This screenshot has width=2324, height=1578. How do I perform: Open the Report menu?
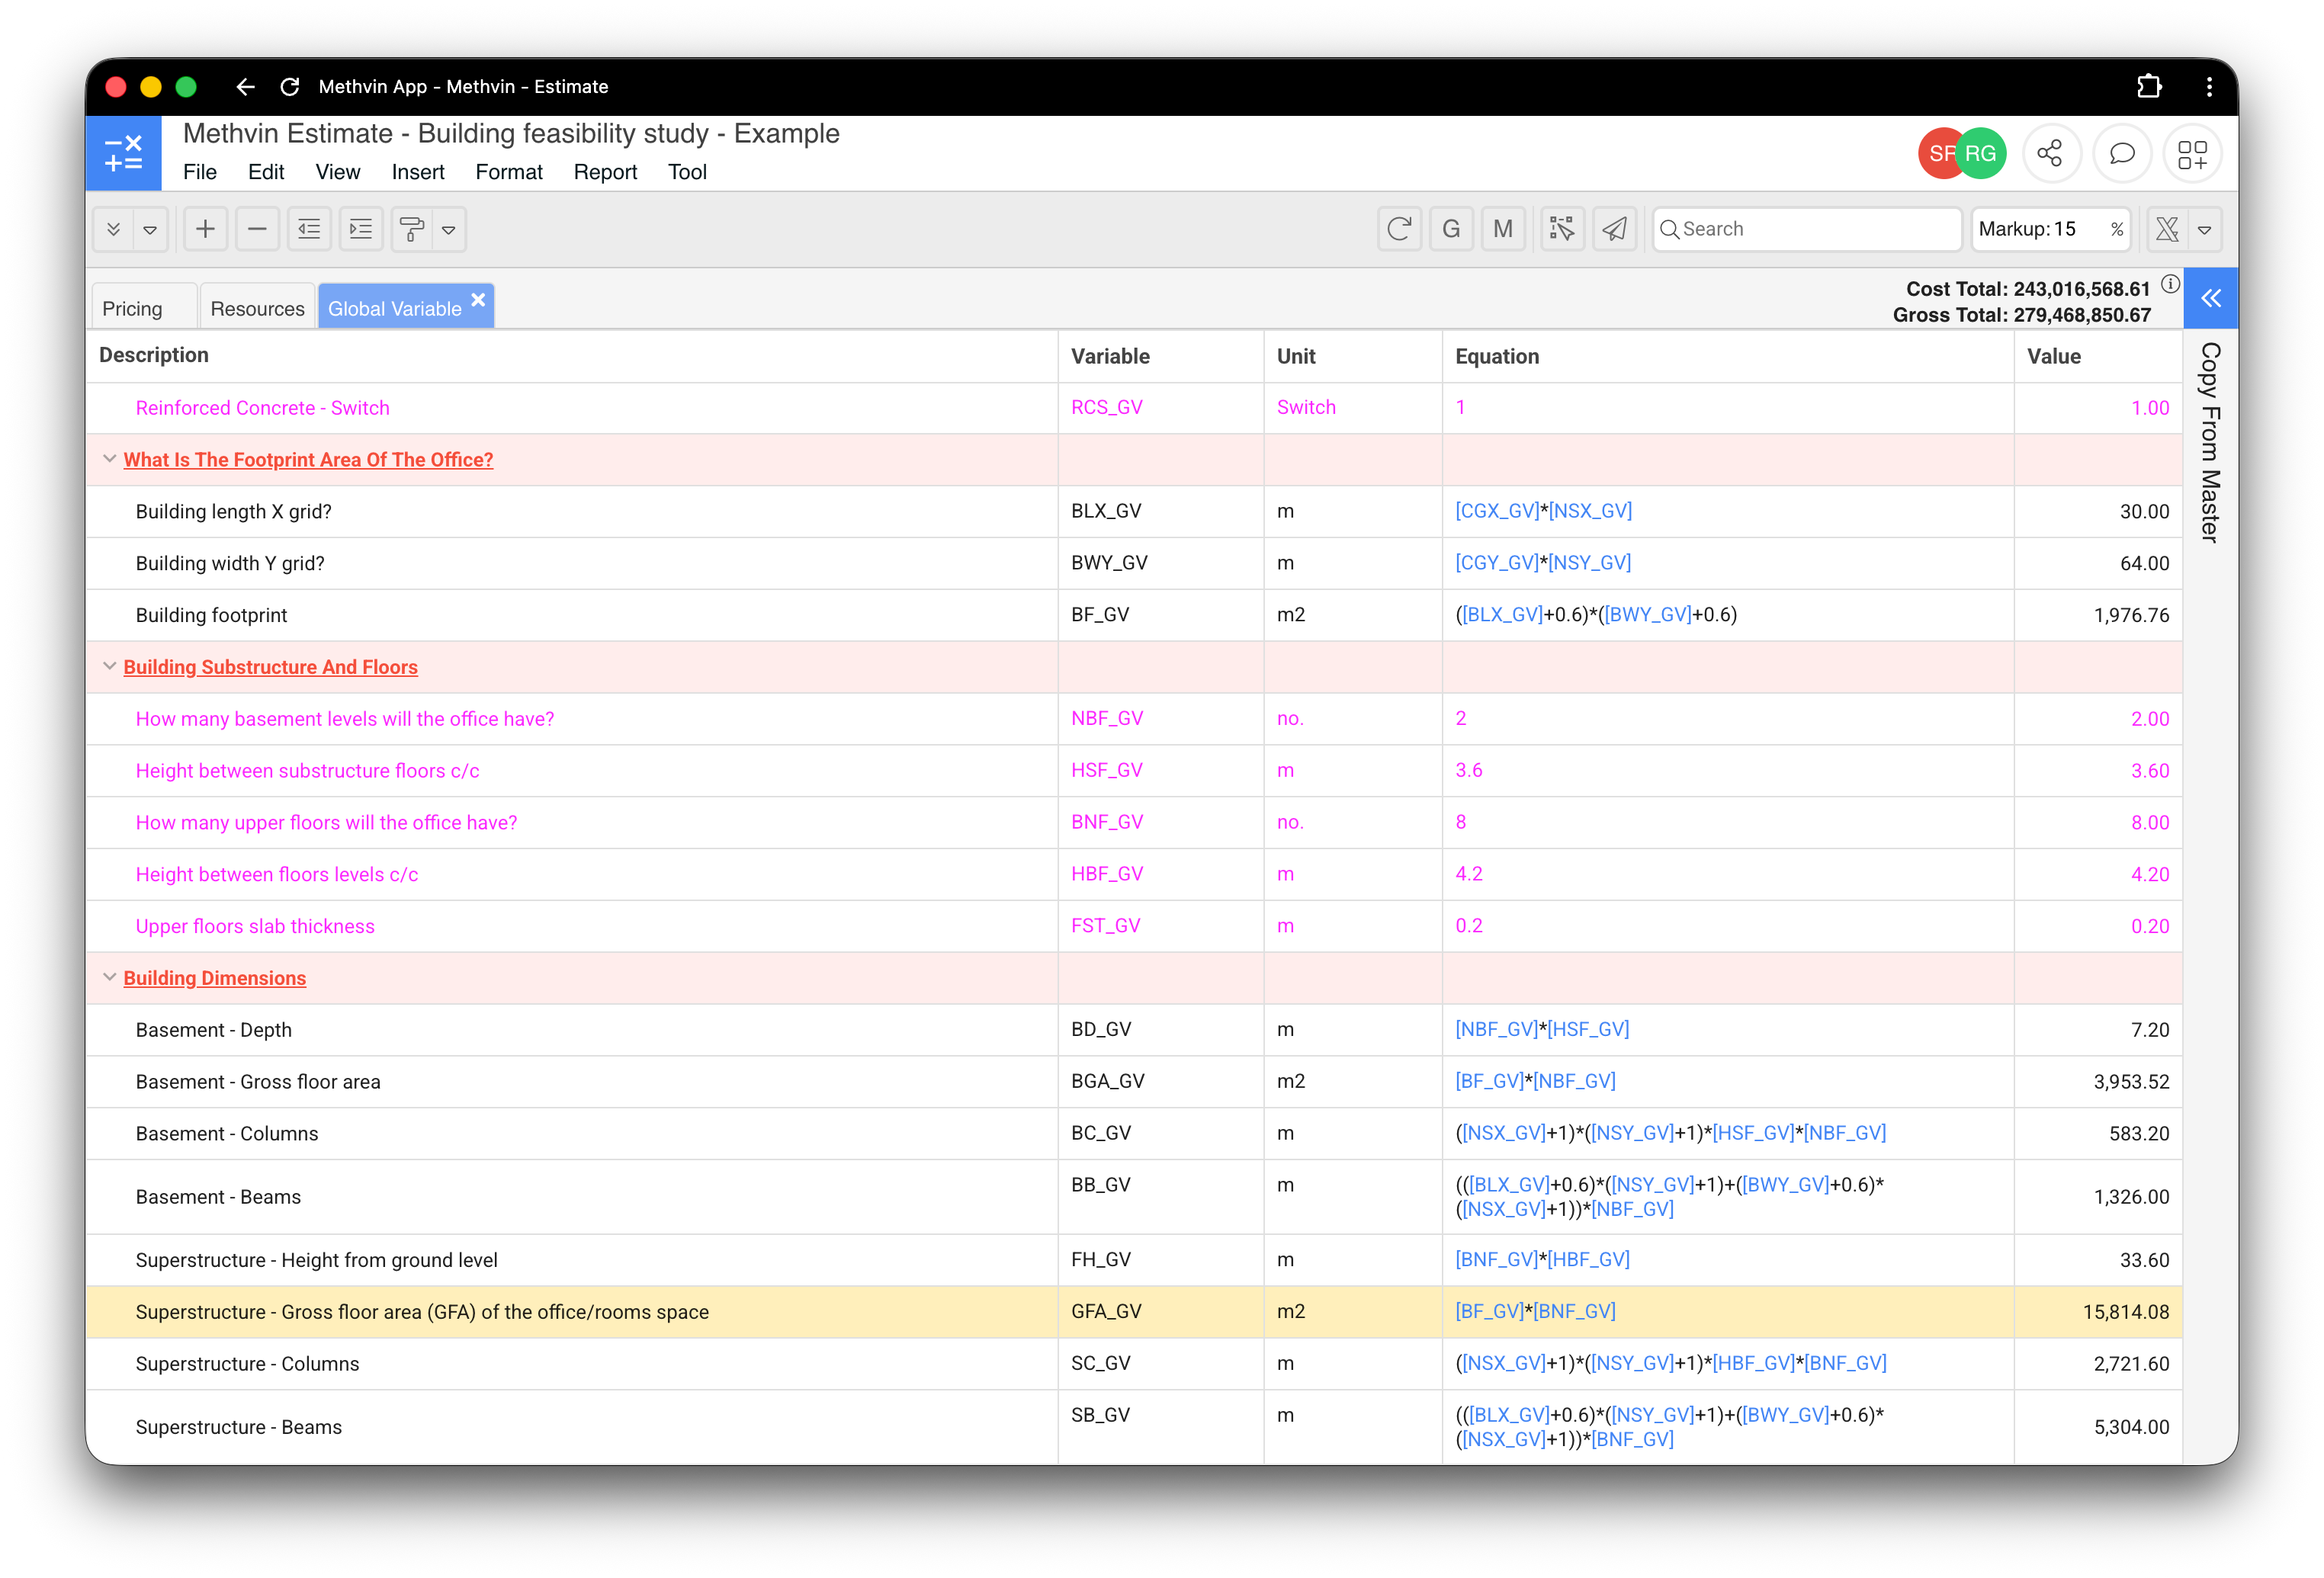pos(605,172)
